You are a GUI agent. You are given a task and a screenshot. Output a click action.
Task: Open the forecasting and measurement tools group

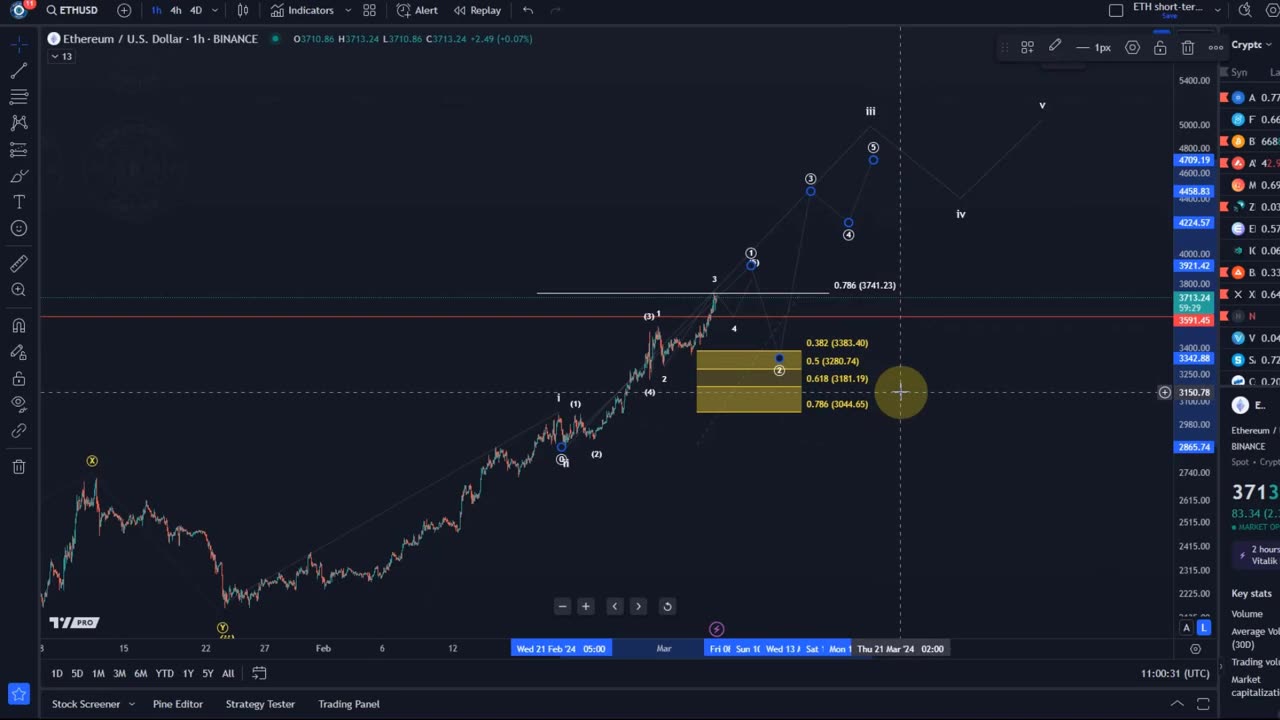click(19, 150)
